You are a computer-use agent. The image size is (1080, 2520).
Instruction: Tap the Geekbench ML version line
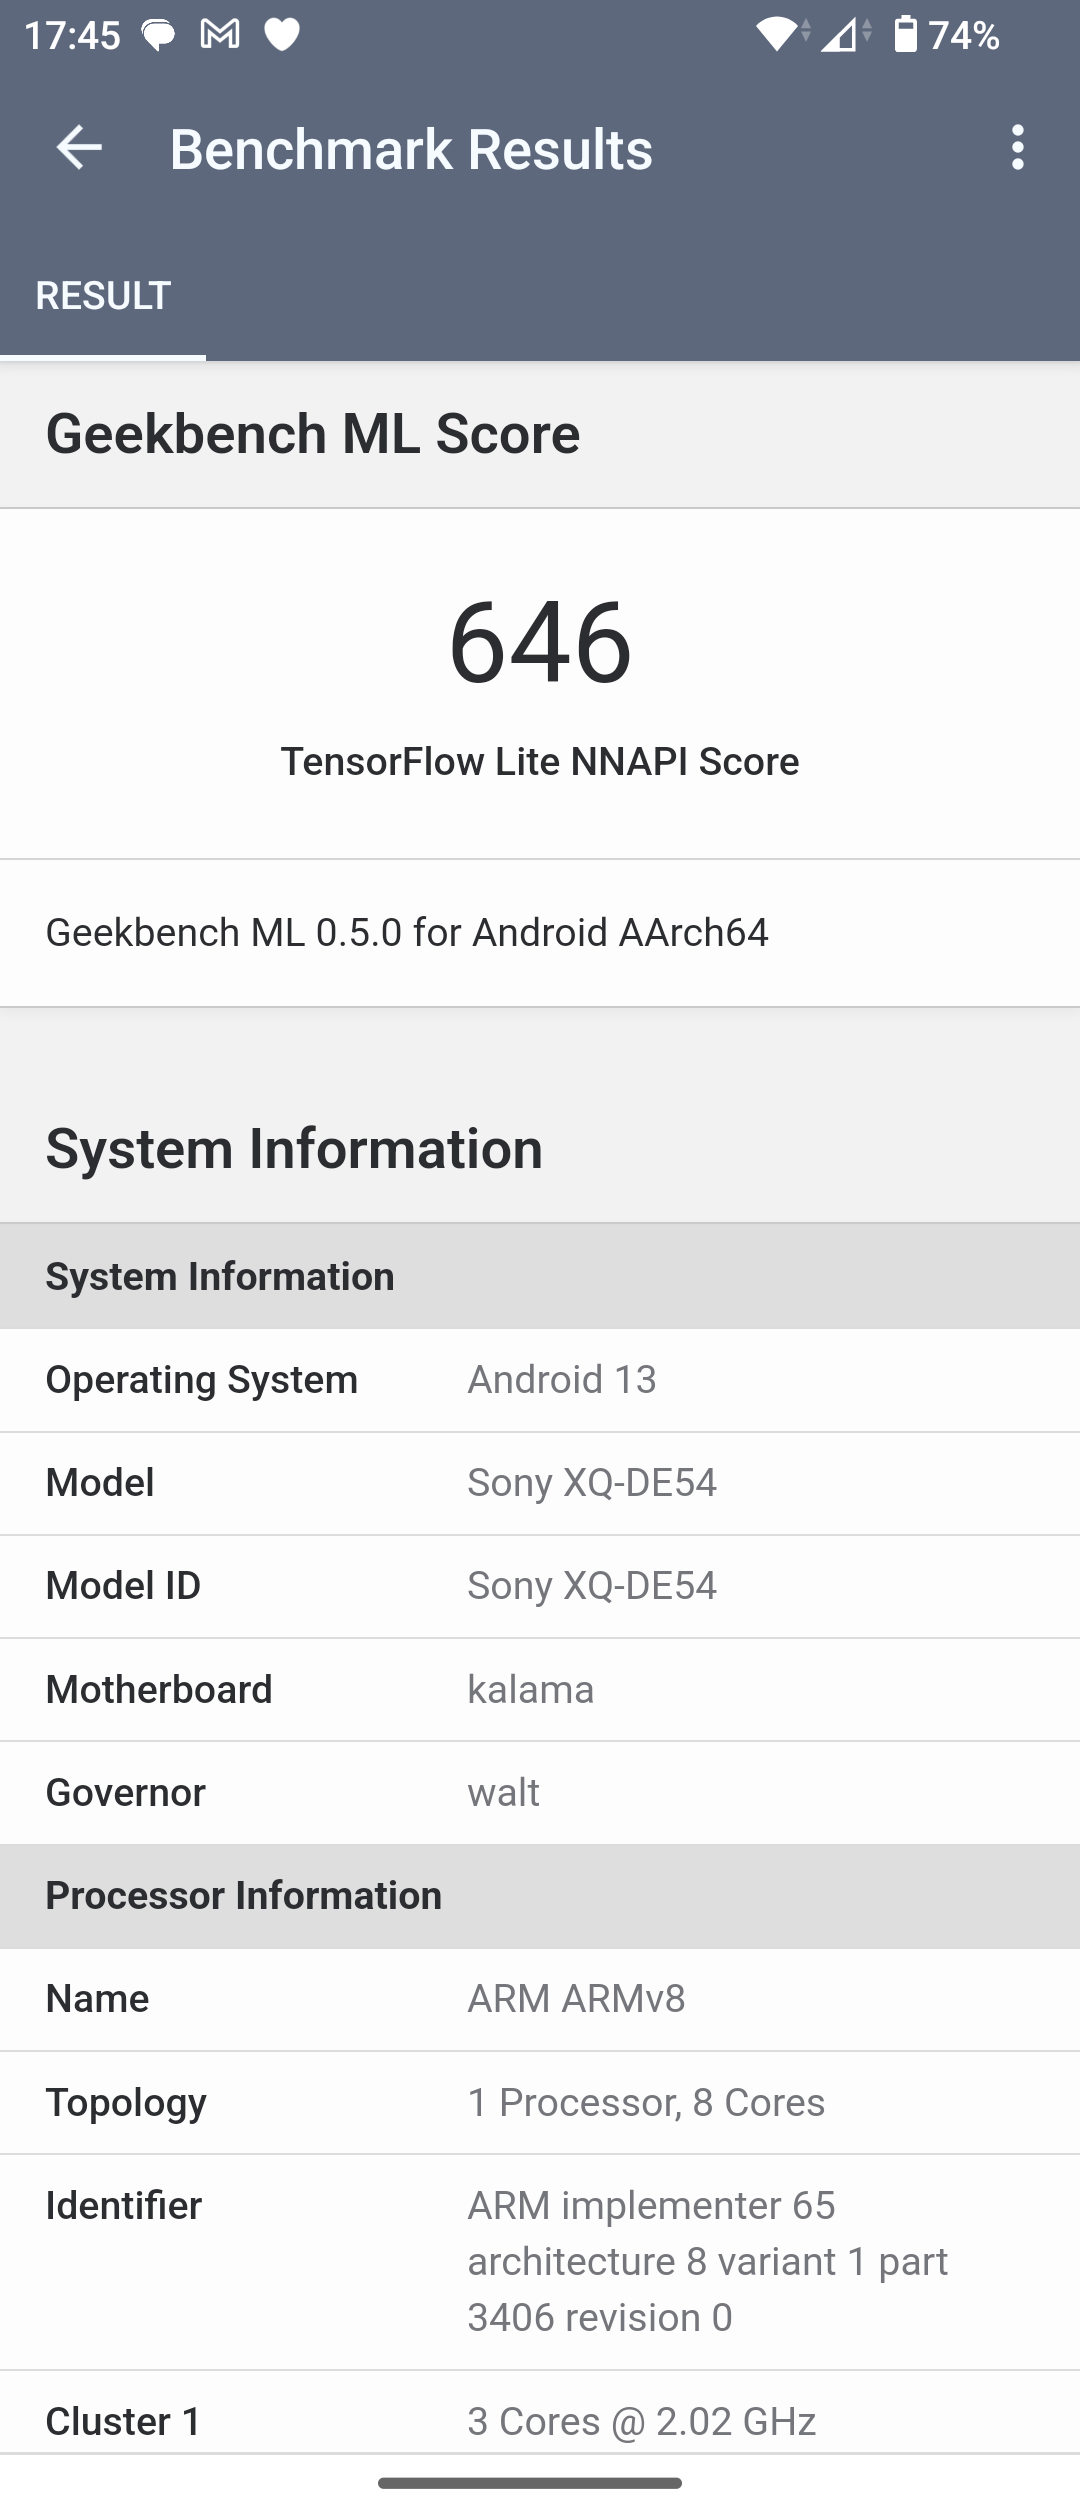407,933
